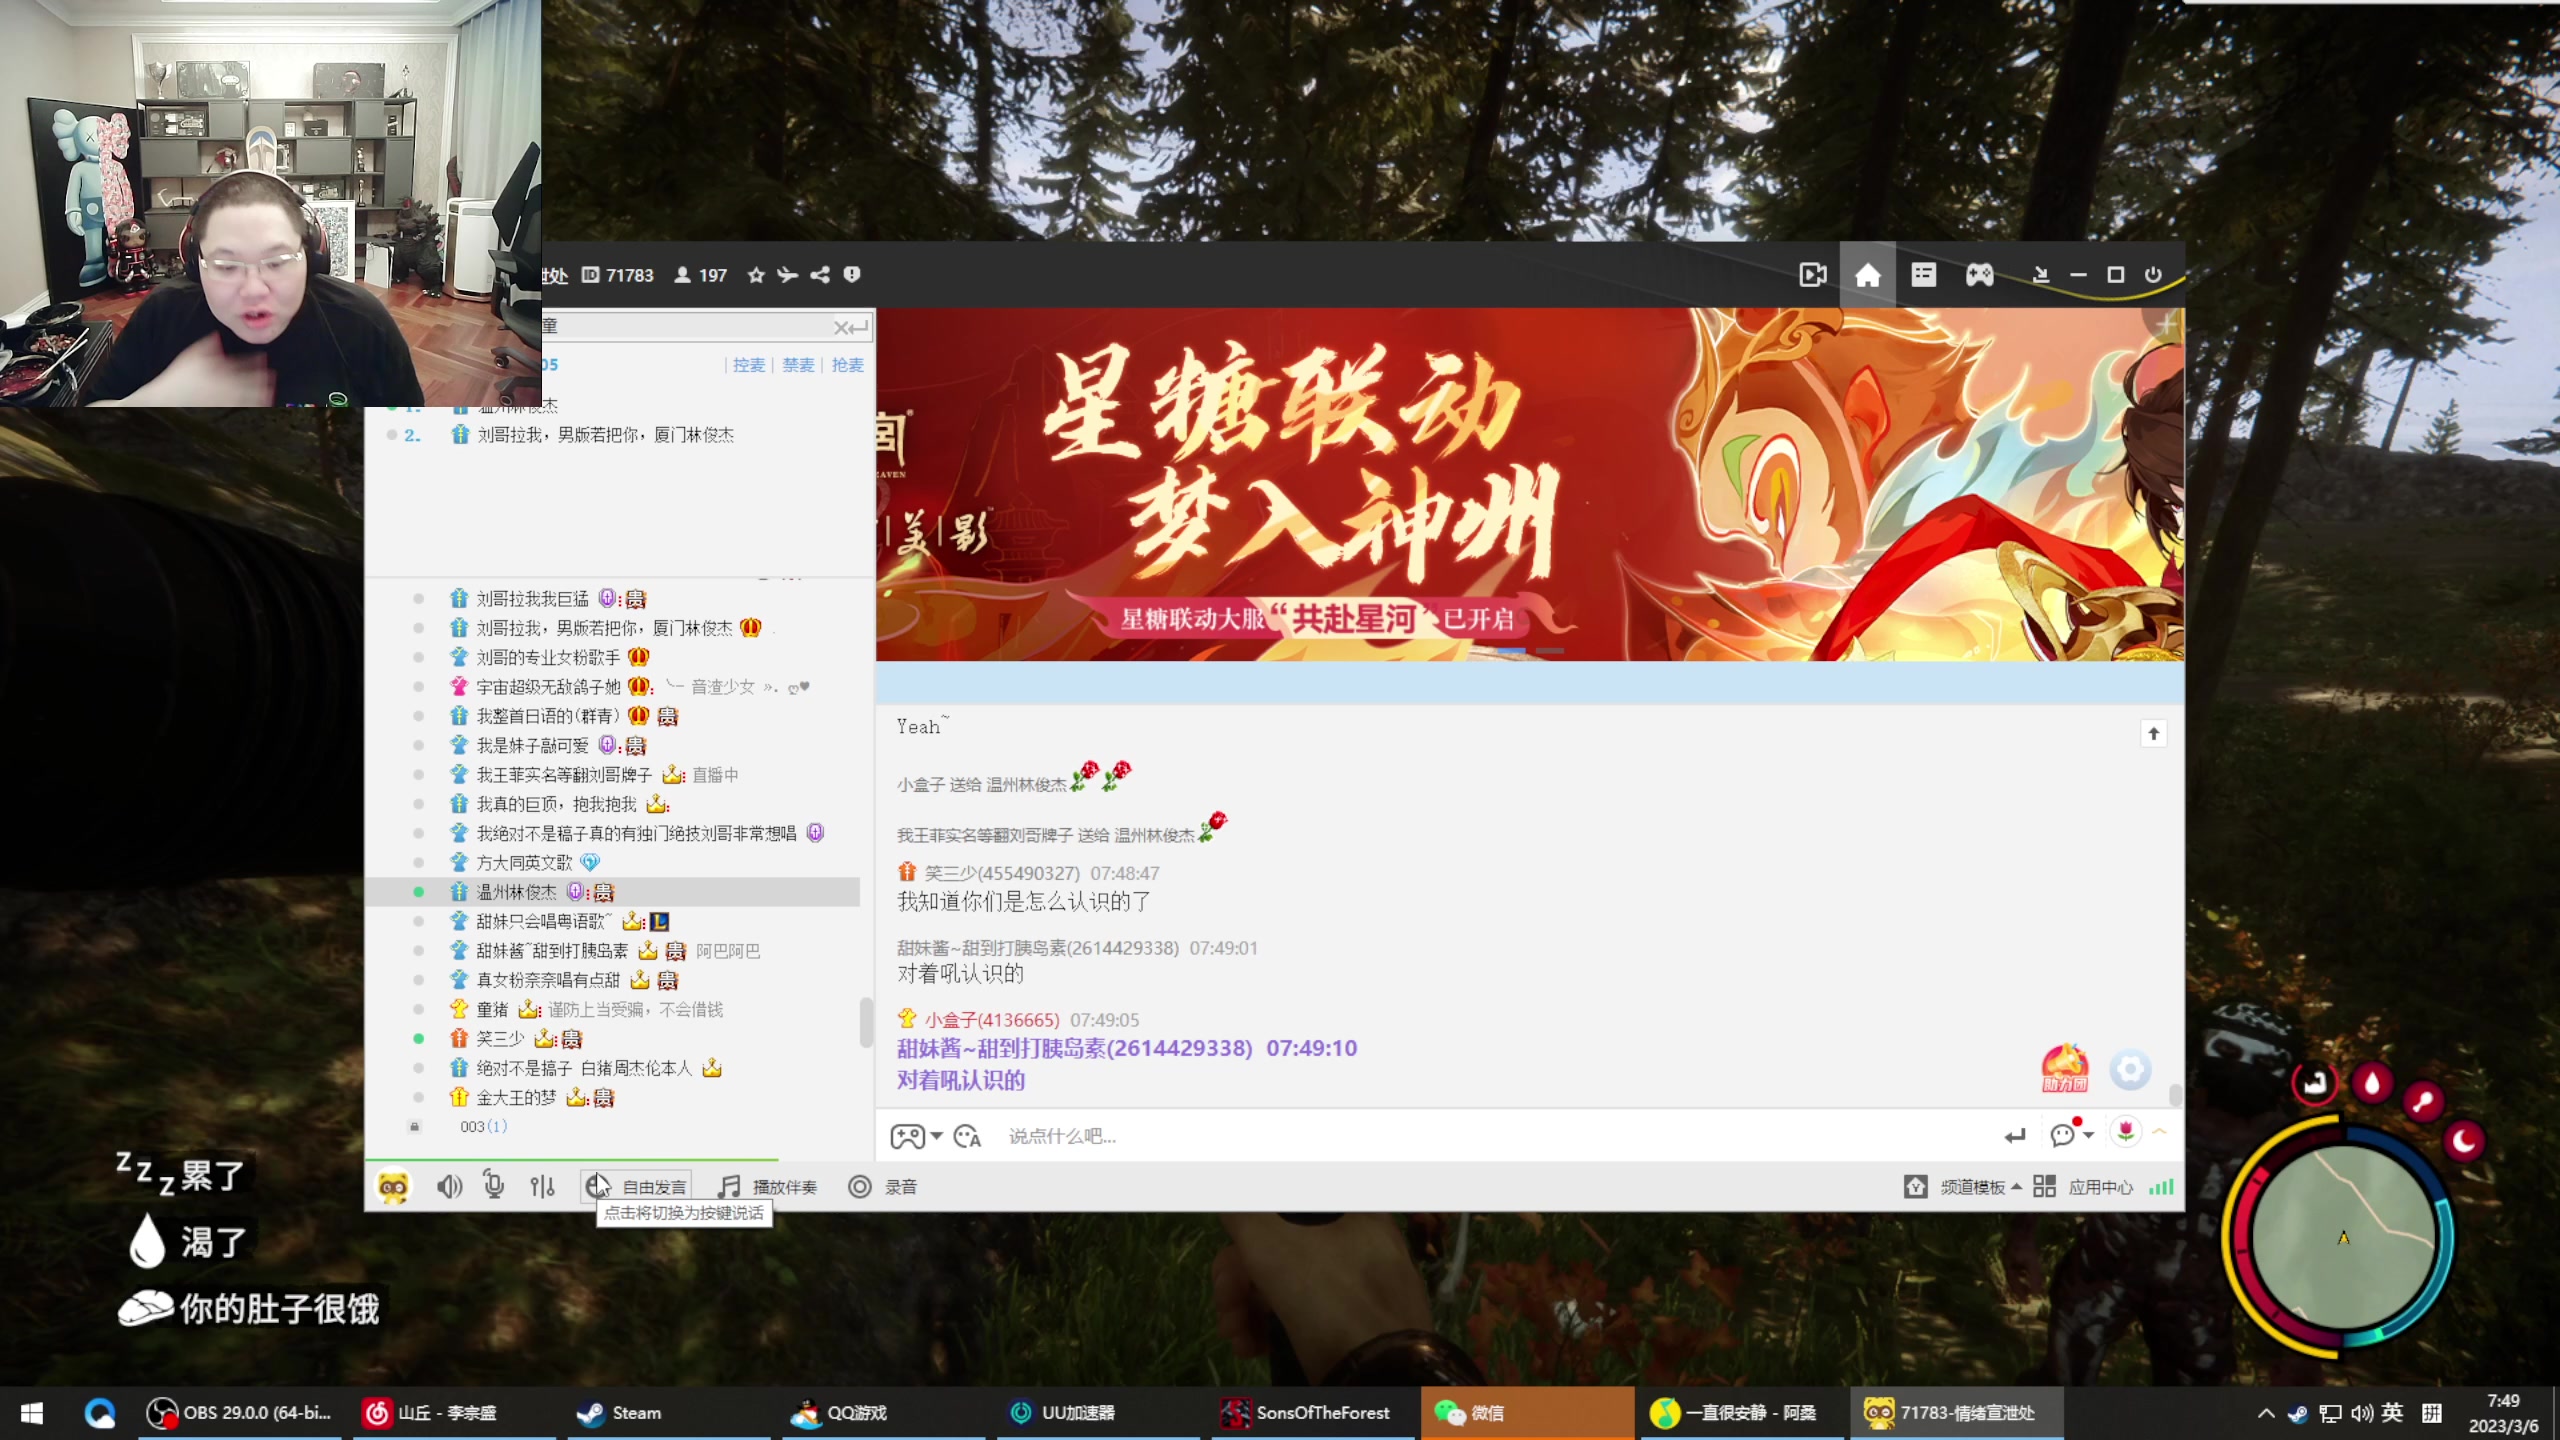Viewport: 2560px width, 1440px height.
Task: Expand the emoji text input dropdown
Action: (967, 1137)
